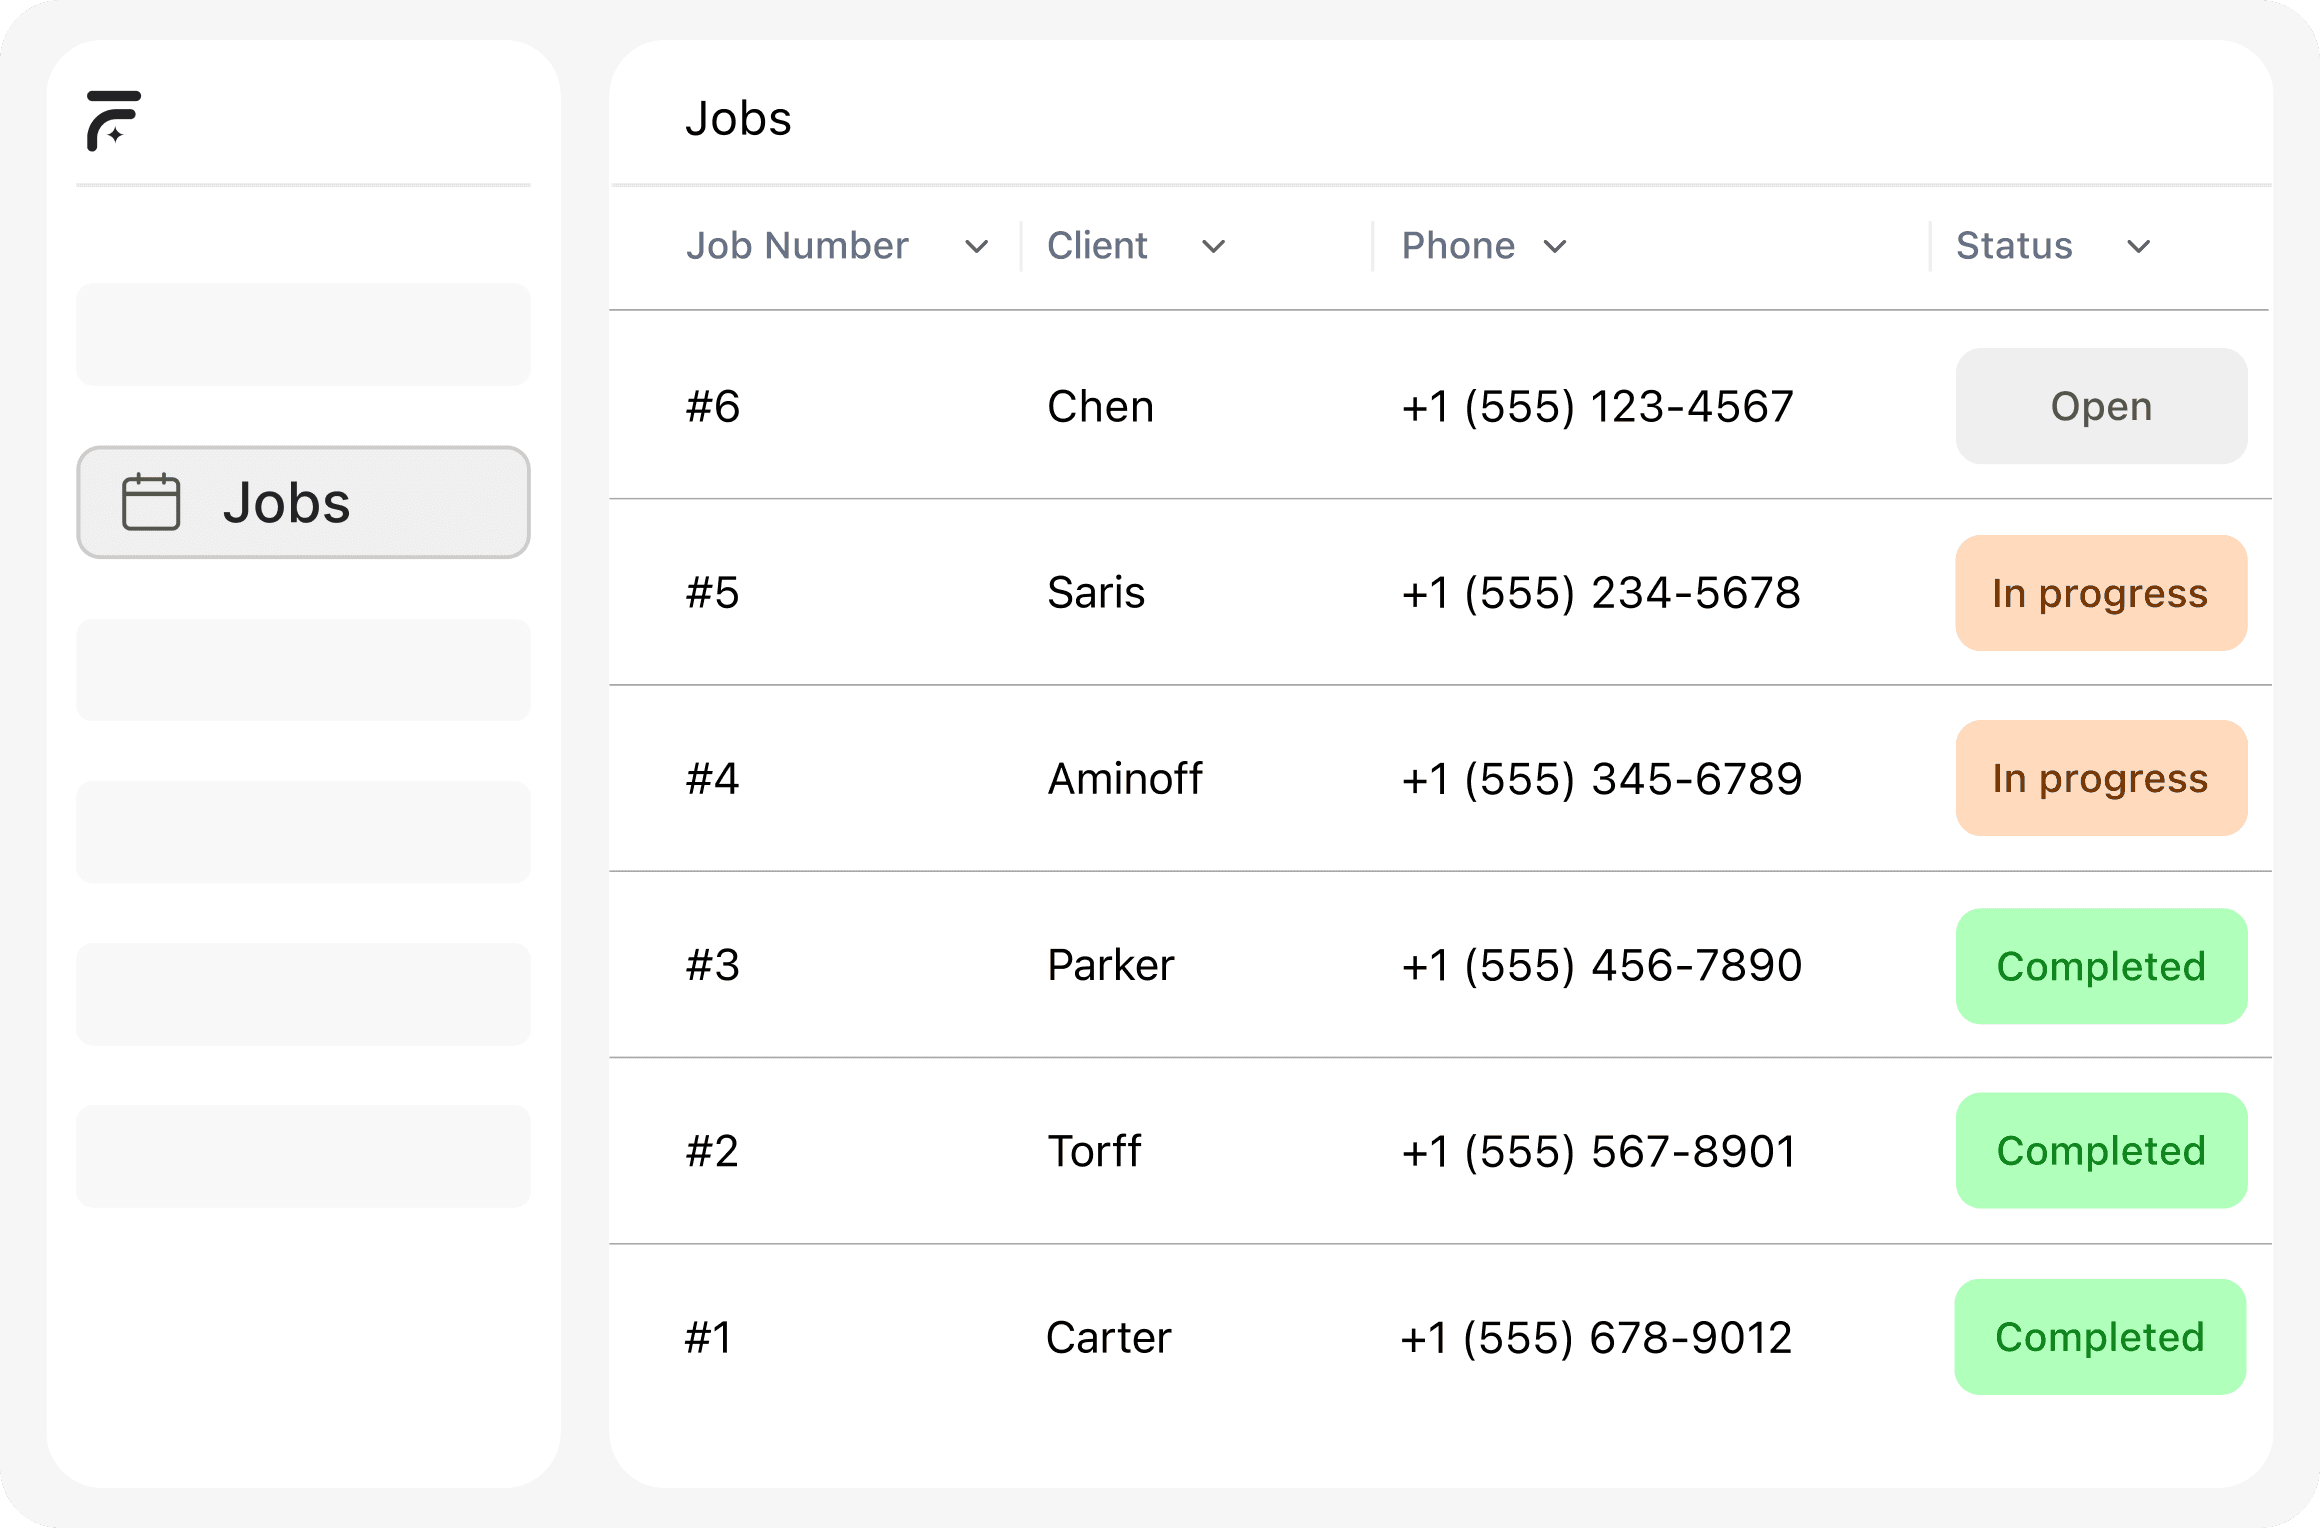Click Completed badge for Carter

[x=2100, y=1337]
